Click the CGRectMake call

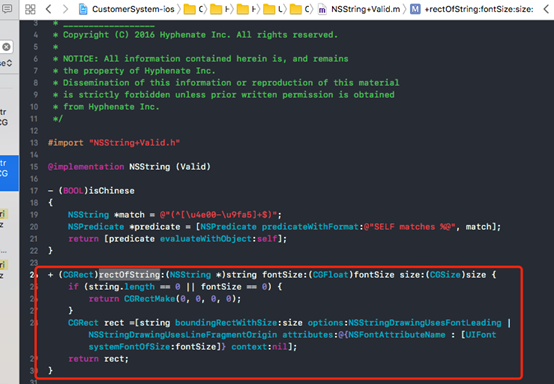(149, 299)
